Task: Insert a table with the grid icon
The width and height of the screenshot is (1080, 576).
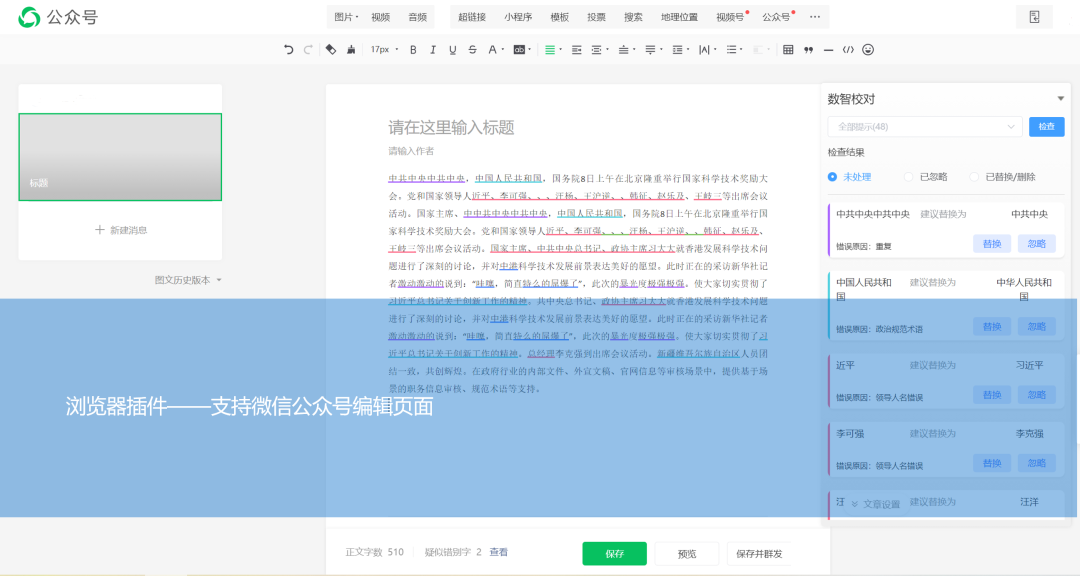Action: click(788, 50)
